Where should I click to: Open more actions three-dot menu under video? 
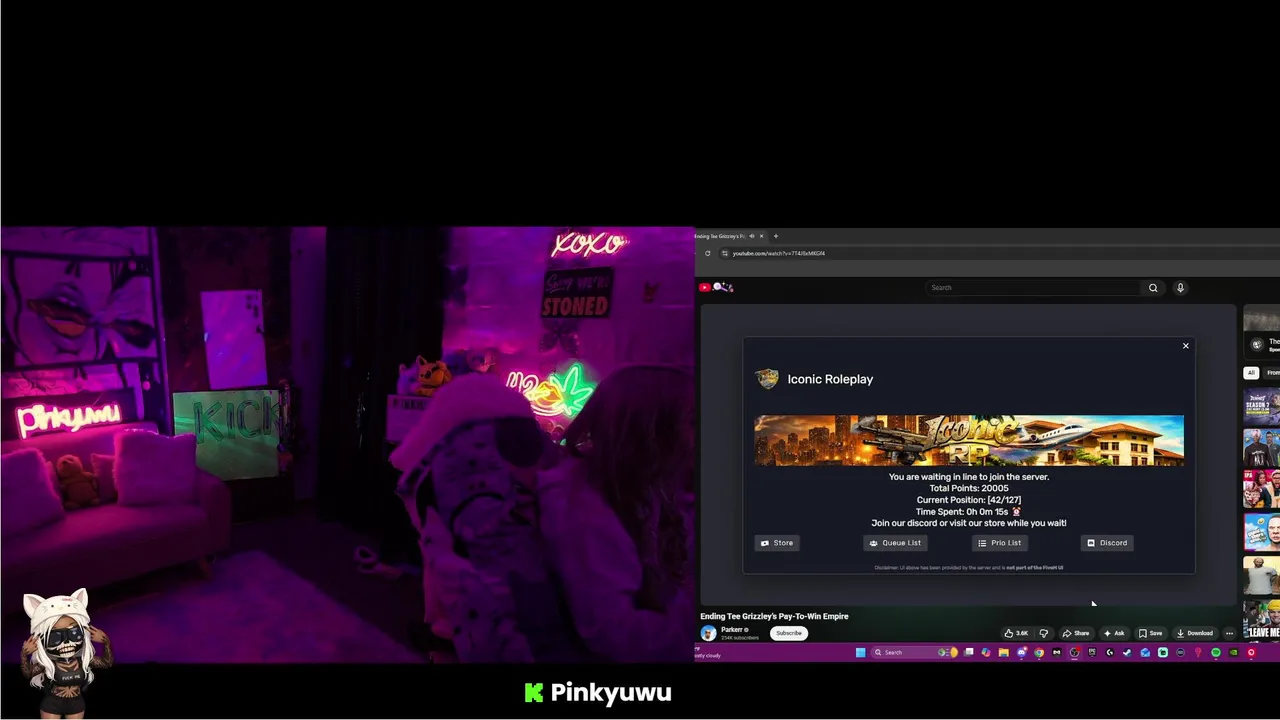[1229, 633]
